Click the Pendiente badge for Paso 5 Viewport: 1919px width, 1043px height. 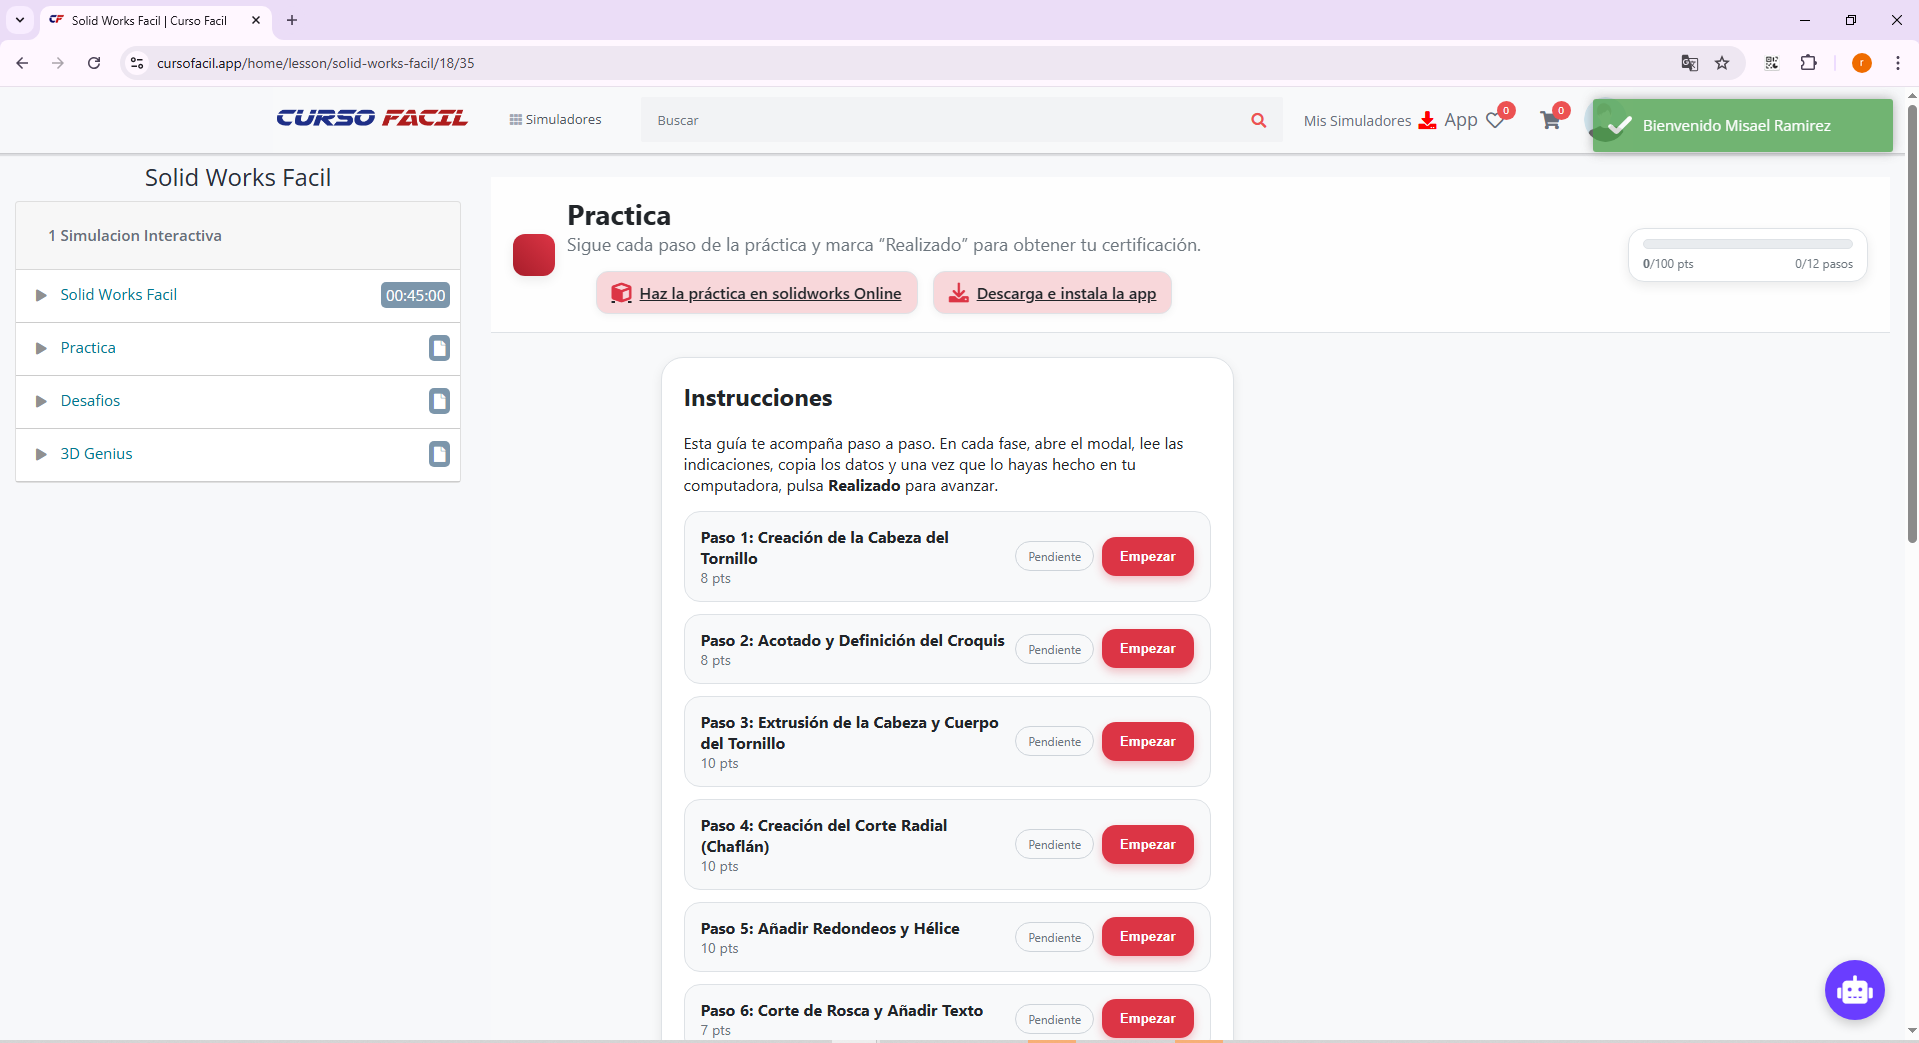click(x=1054, y=938)
